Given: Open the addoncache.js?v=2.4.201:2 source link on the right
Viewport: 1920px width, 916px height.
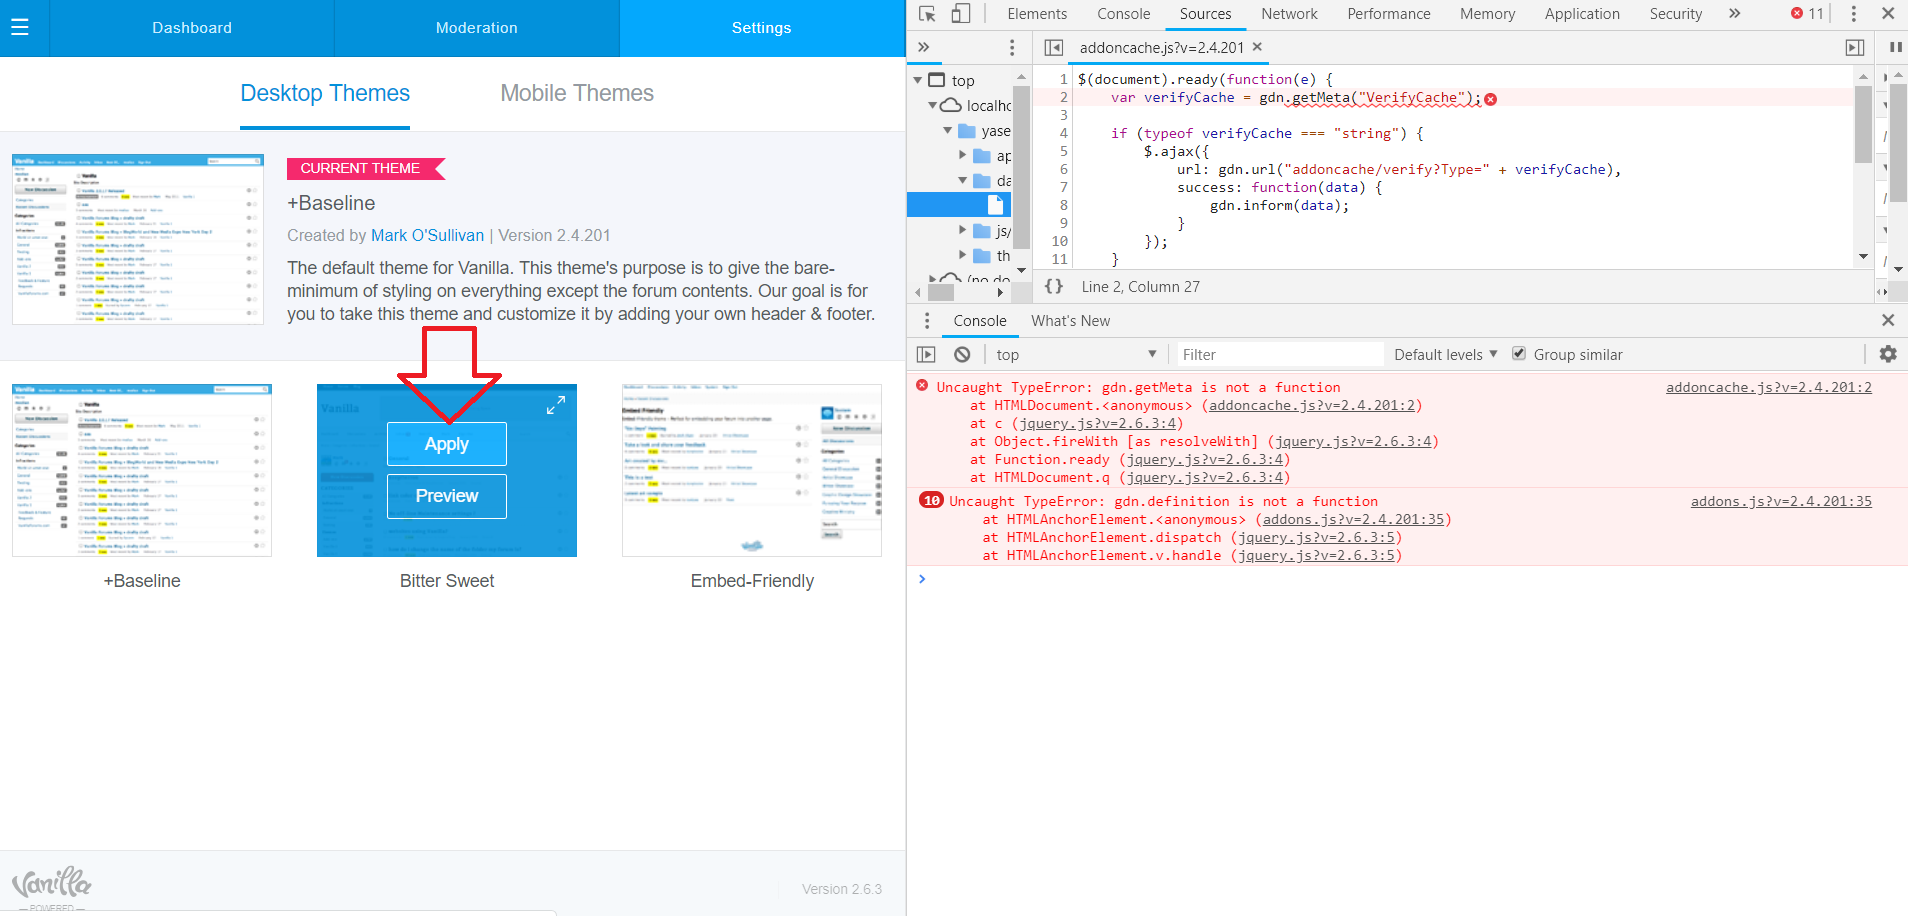Looking at the screenshot, I should coord(1768,387).
